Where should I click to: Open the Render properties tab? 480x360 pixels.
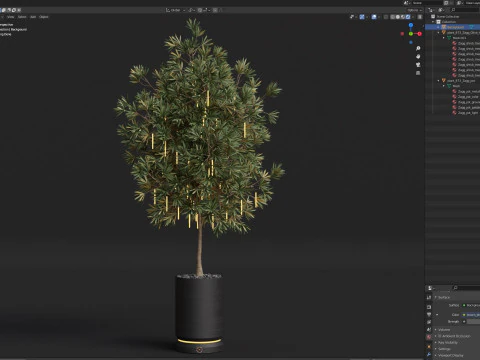pos(429,307)
